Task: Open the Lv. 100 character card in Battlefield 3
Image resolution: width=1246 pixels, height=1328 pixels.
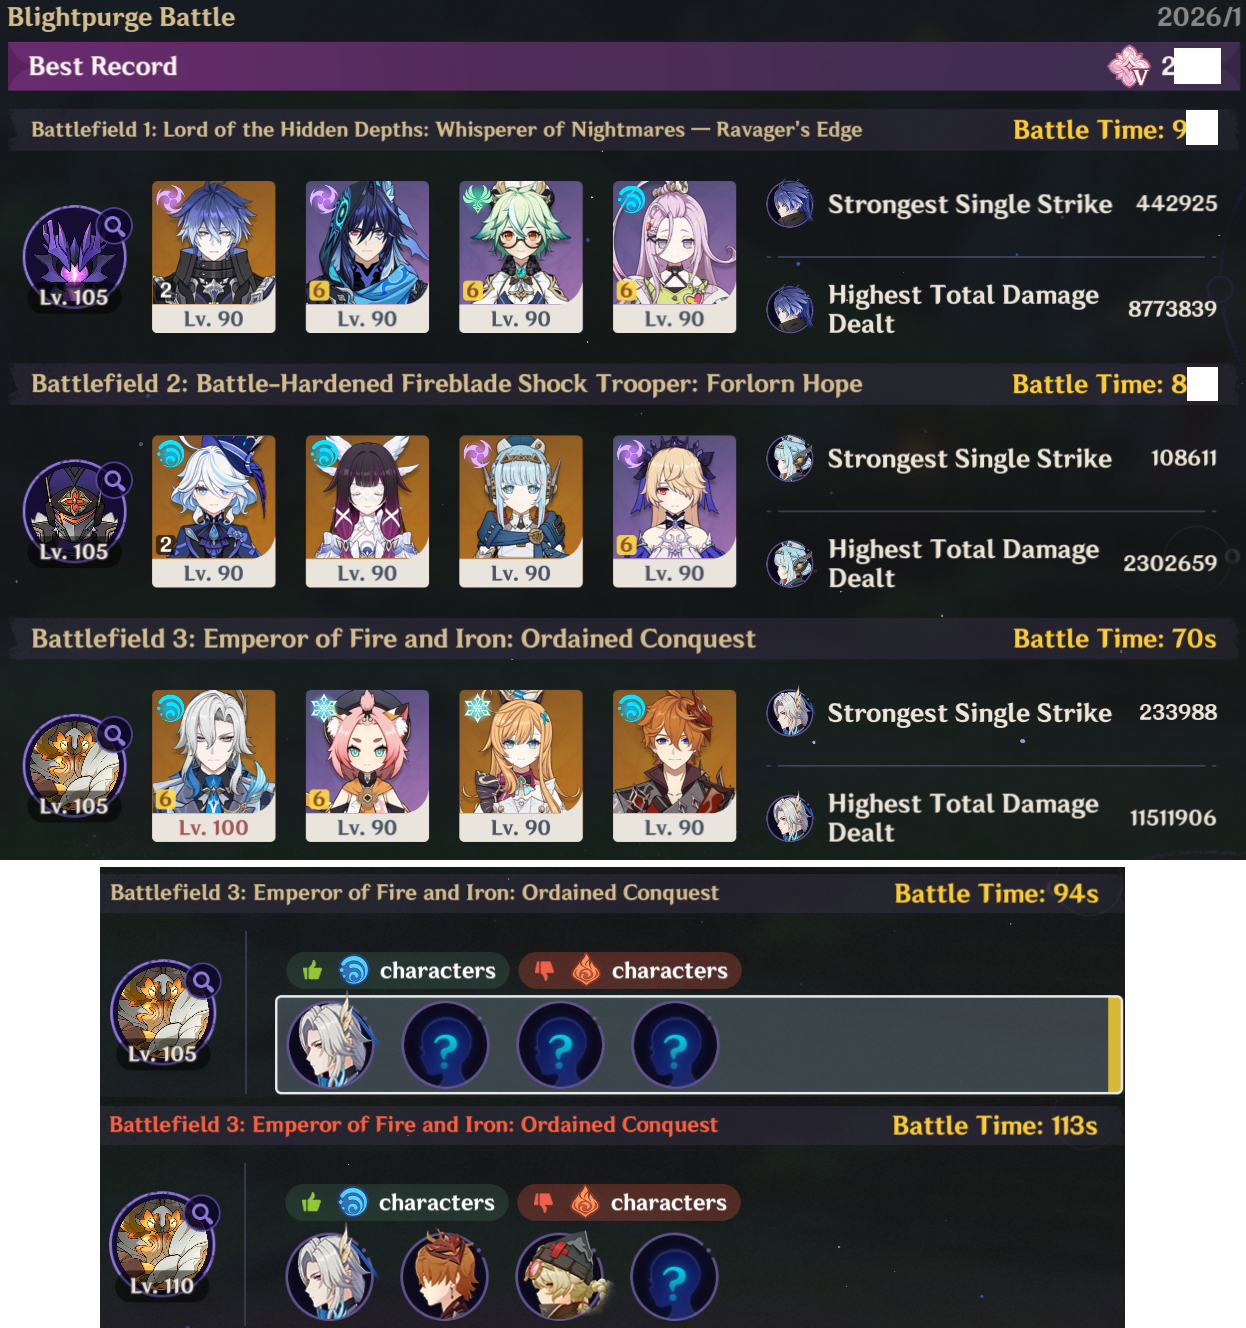Action: click(x=214, y=766)
